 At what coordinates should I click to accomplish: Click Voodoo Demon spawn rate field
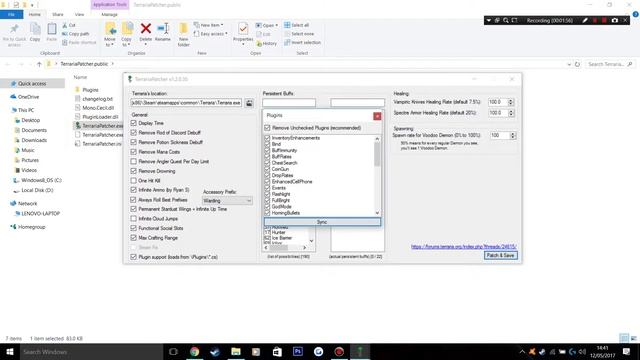coord(499,135)
